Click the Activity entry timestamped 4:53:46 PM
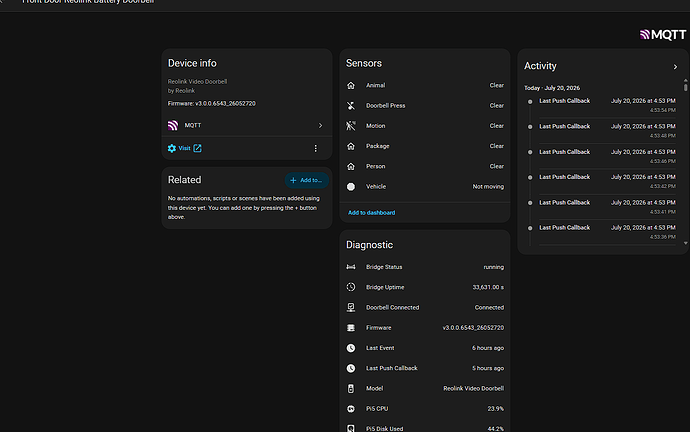This screenshot has height=432, width=690. point(601,156)
